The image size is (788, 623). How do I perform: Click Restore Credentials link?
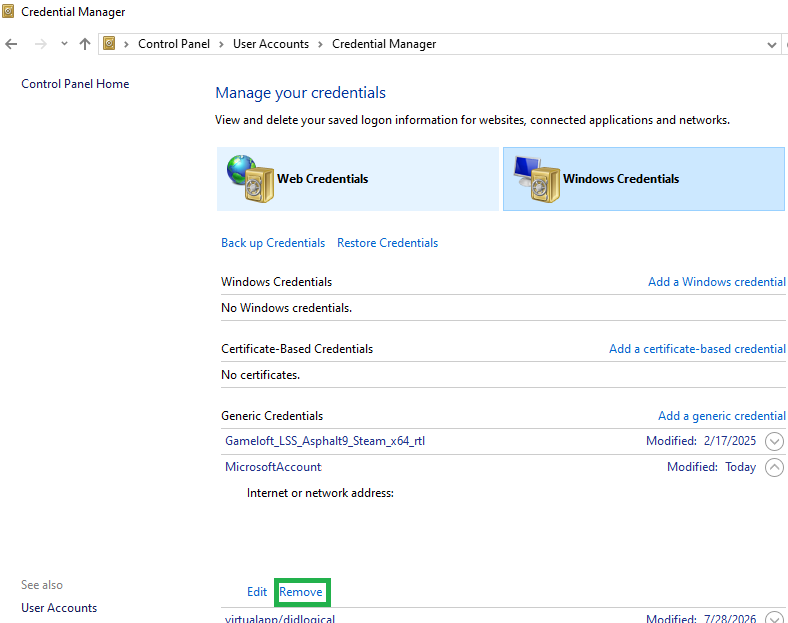click(x=387, y=243)
